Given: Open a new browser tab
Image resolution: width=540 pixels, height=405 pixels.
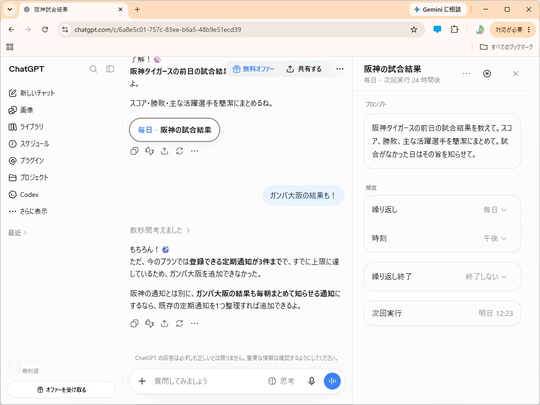Looking at the screenshot, I should pyautogui.click(x=137, y=10).
